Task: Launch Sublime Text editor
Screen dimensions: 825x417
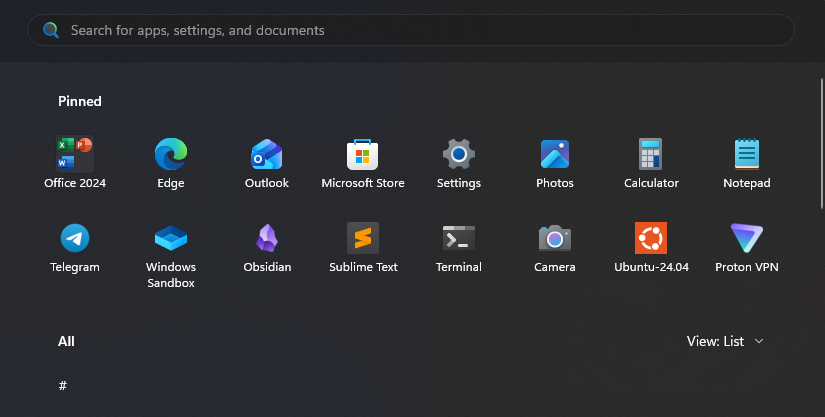Action: [x=363, y=239]
